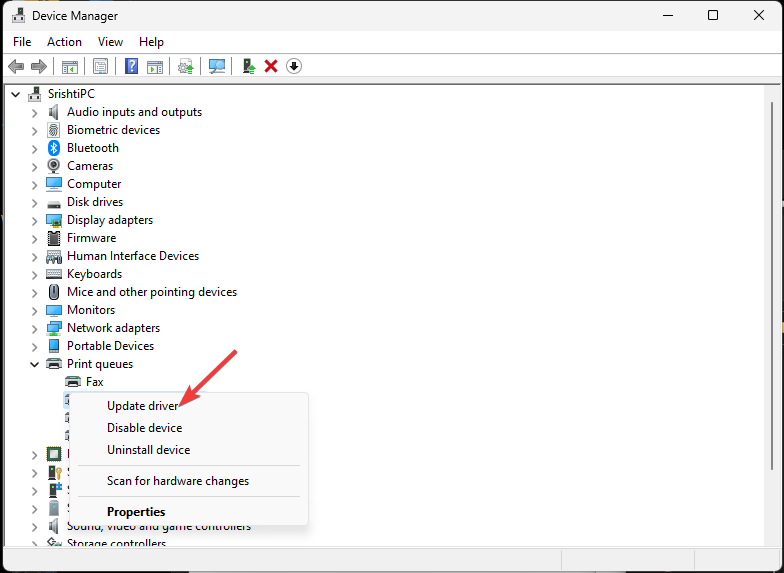Toggle the Show/Hide Action Pane toolbar icon

[155, 66]
